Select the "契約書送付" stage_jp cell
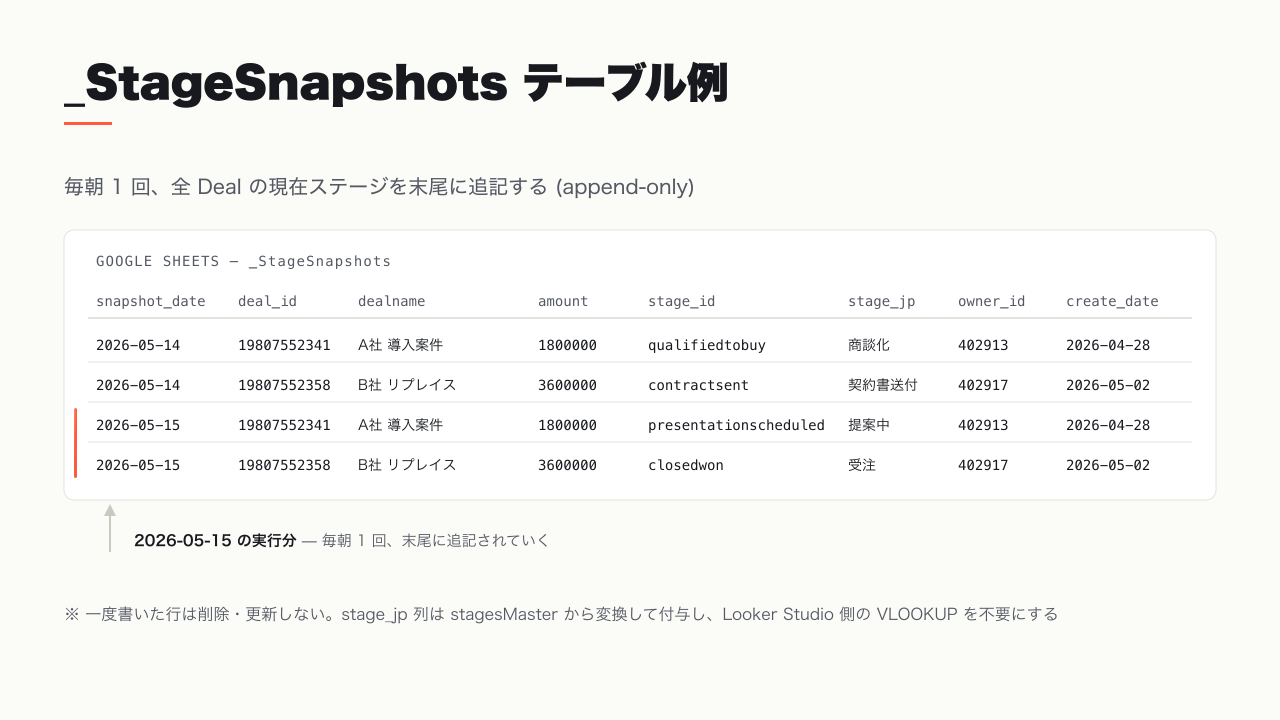Viewport: 1280px width, 720px height. click(883, 385)
